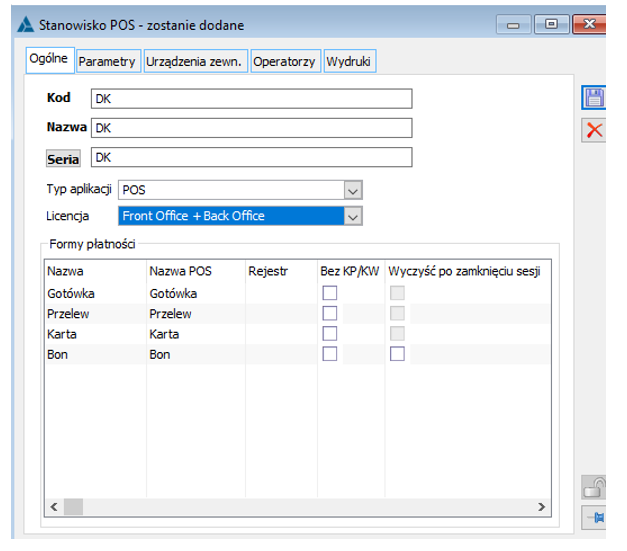
Task: Toggle Bez KP/KW checkbox for Gotówka
Action: (x=329, y=293)
